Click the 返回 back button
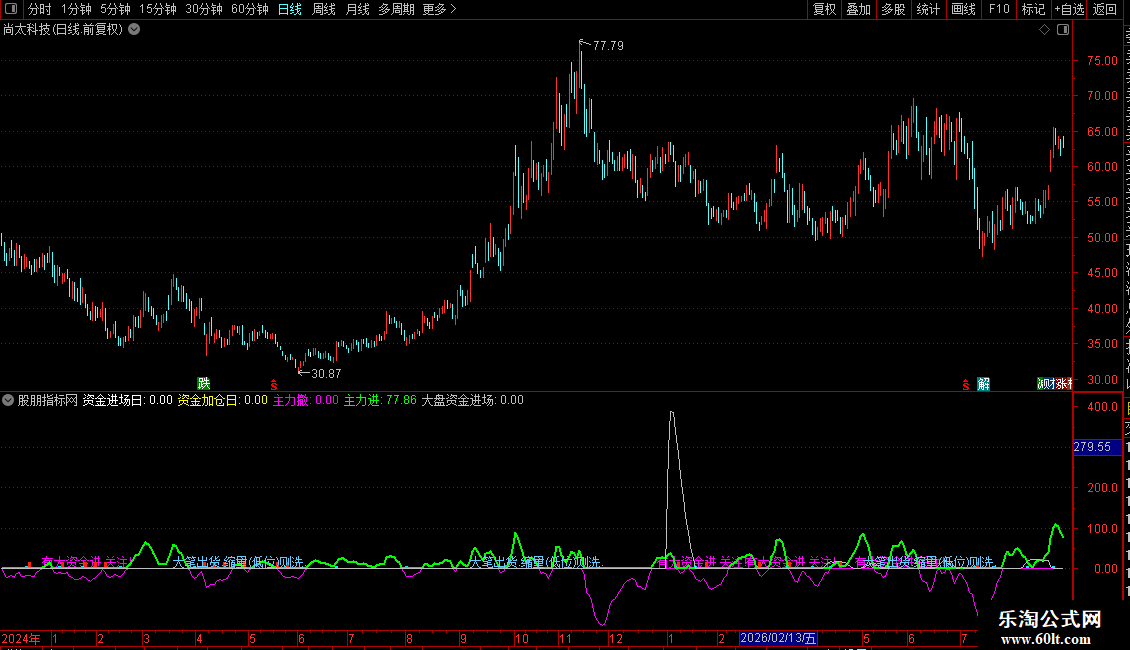This screenshot has width=1130, height=650. click(1105, 9)
